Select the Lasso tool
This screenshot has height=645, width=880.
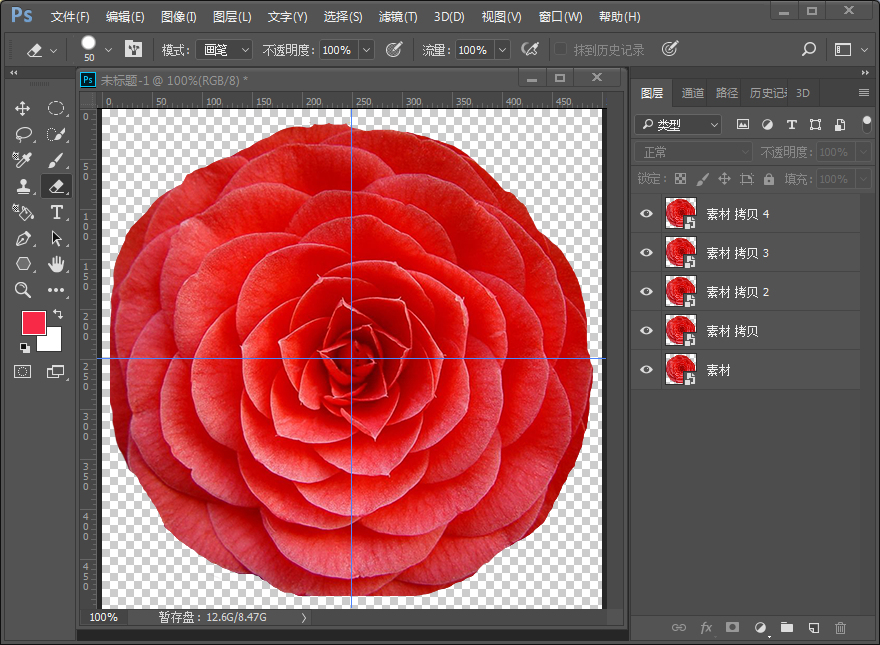tap(22, 134)
